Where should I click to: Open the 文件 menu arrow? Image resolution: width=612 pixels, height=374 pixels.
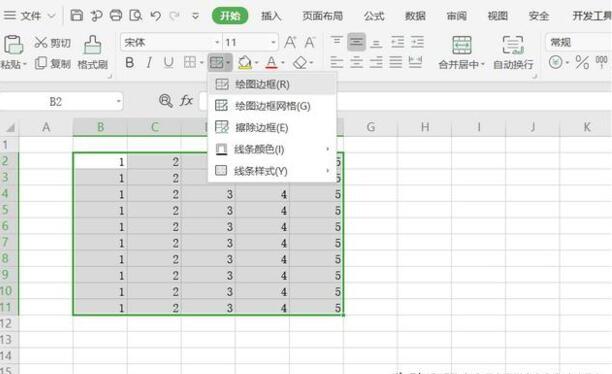[x=51, y=16]
